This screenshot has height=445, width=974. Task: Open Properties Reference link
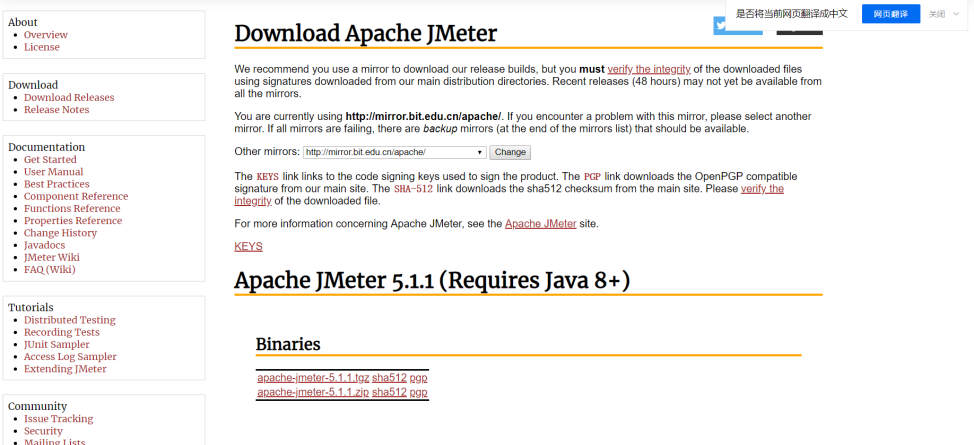(x=73, y=221)
